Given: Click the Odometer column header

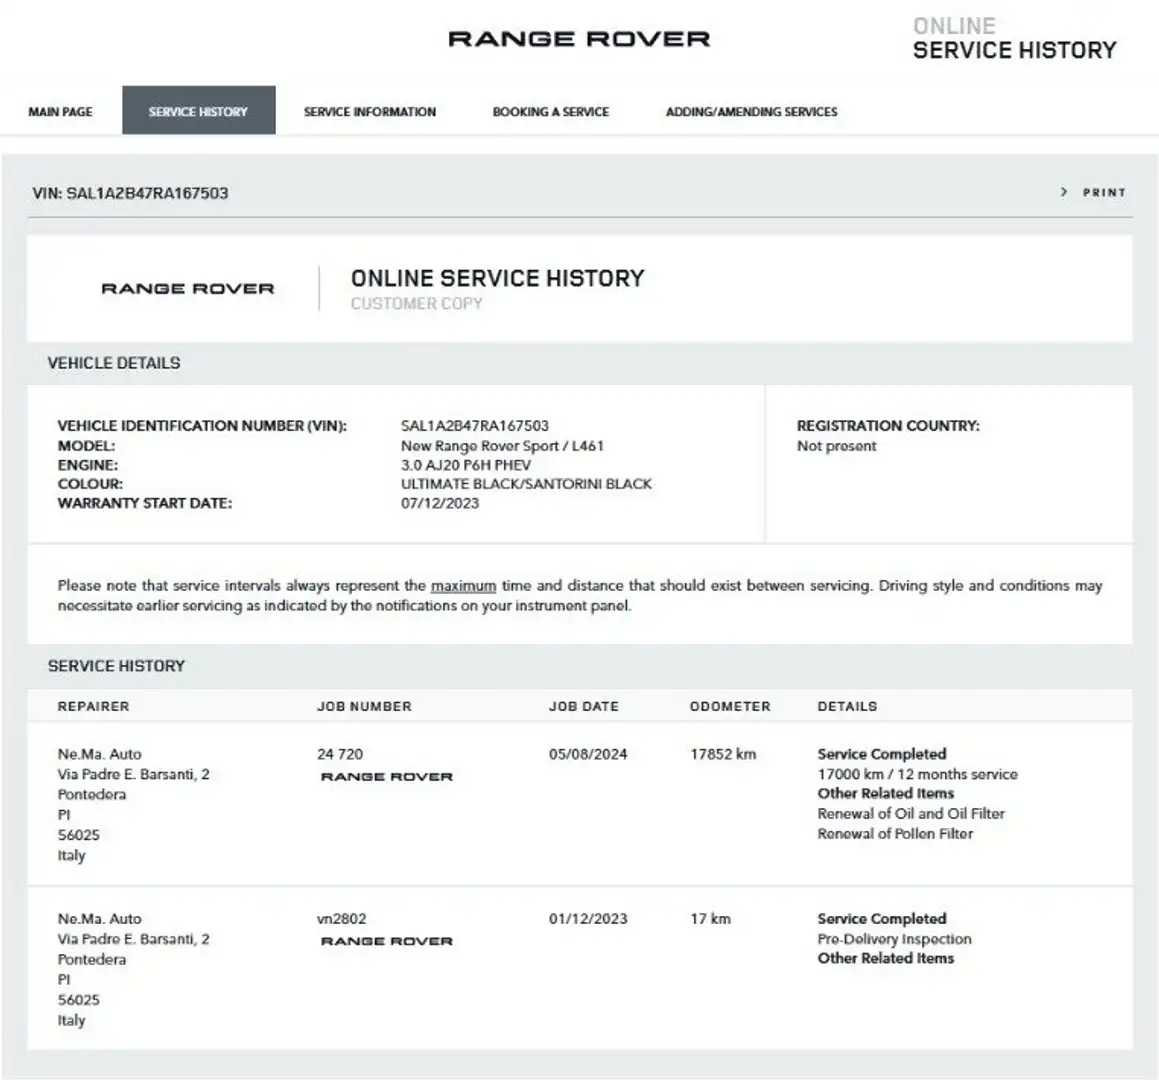Looking at the screenshot, I should tap(730, 706).
